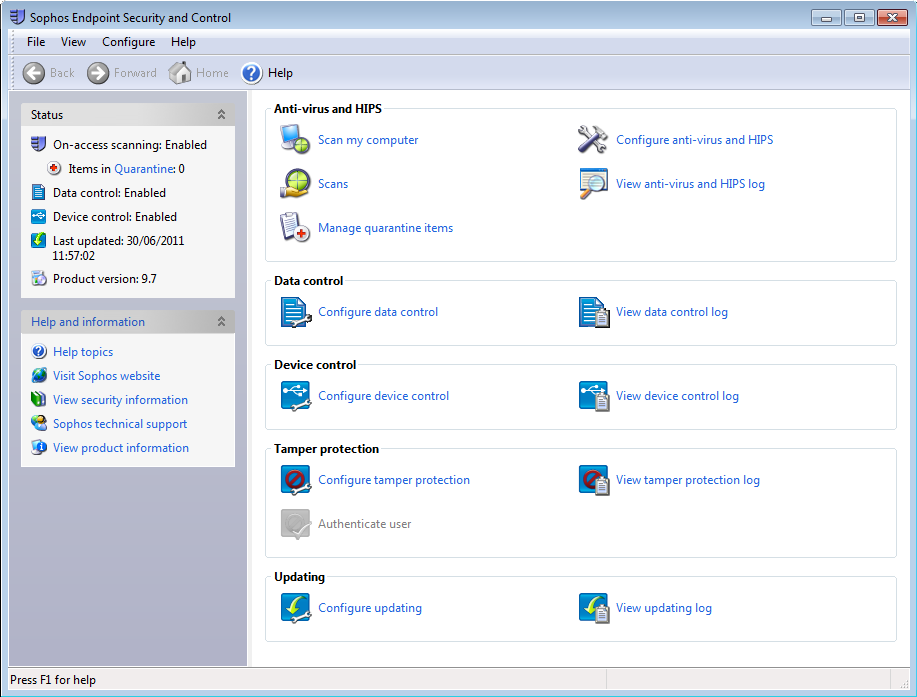Open the Scans link
The image size is (917, 697).
333,184
